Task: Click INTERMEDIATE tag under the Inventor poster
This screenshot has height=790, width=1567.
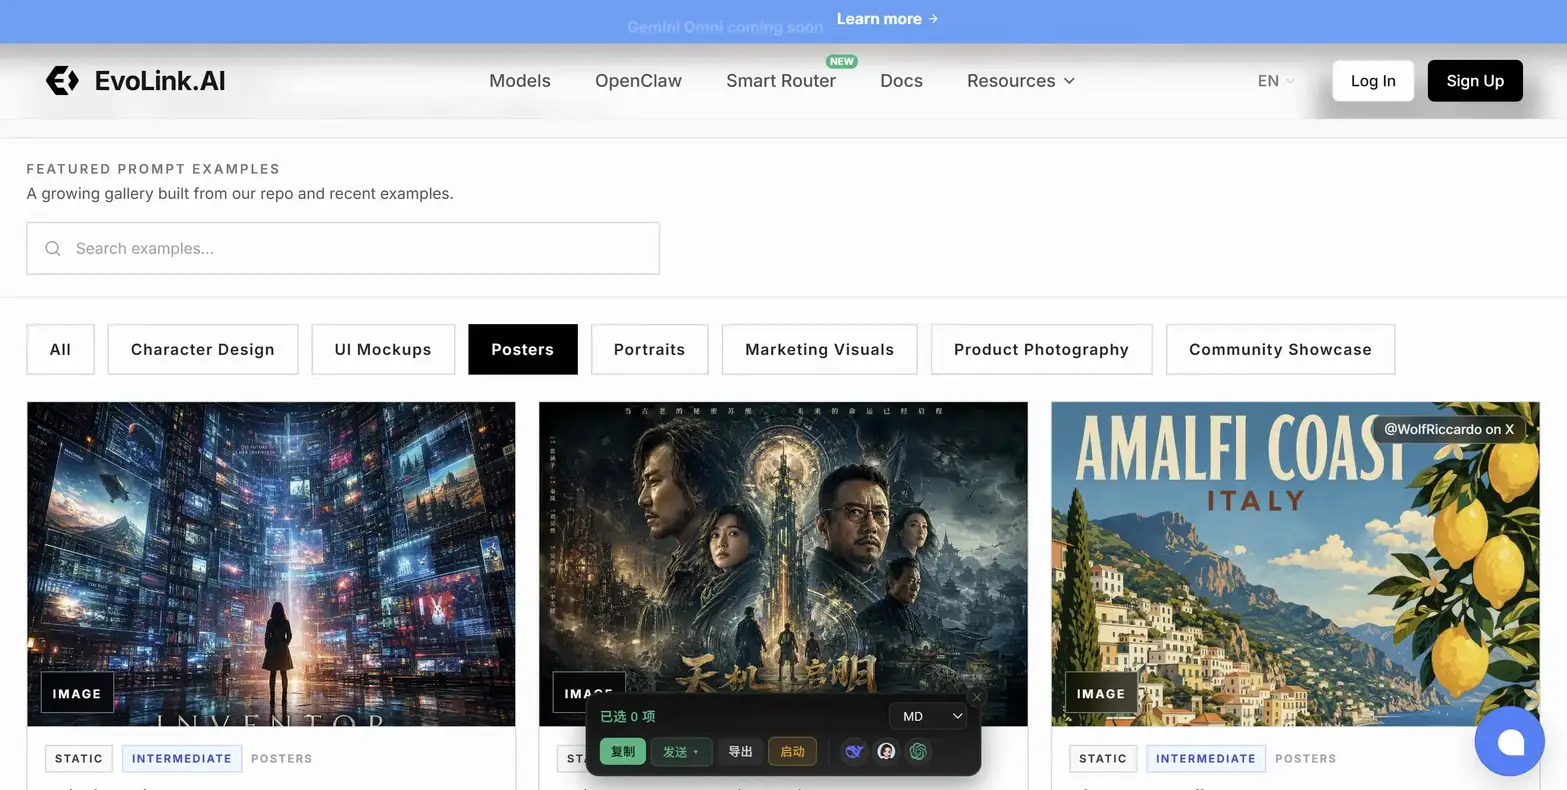Action: click(x=182, y=758)
